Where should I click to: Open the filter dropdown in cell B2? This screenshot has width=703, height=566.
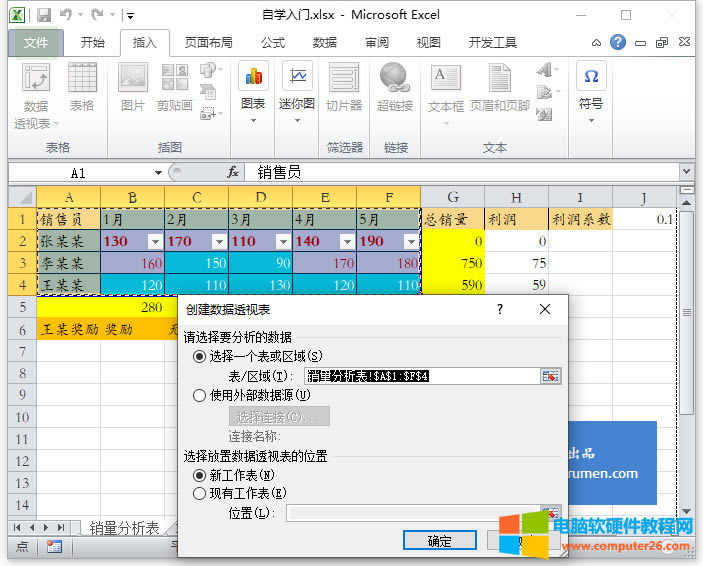pyautogui.click(x=154, y=241)
